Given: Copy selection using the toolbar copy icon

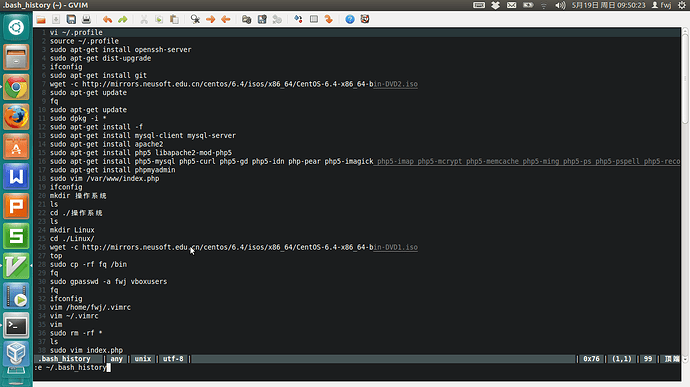Looking at the screenshot, I should point(159,19).
